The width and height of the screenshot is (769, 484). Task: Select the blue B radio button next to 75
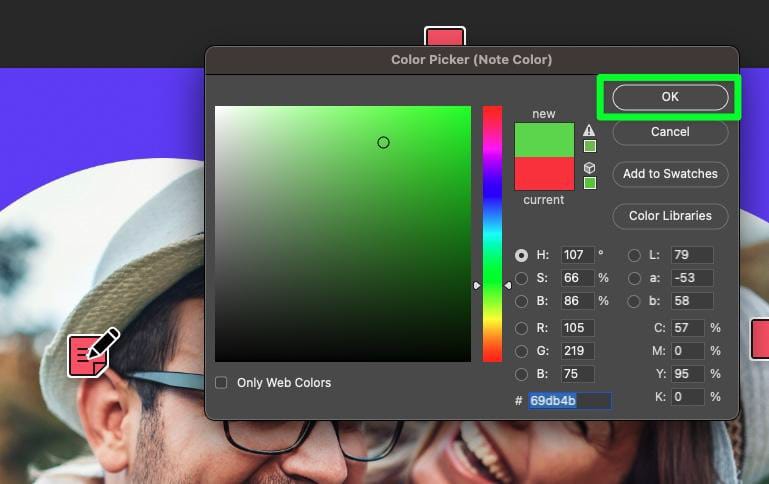(x=521, y=375)
